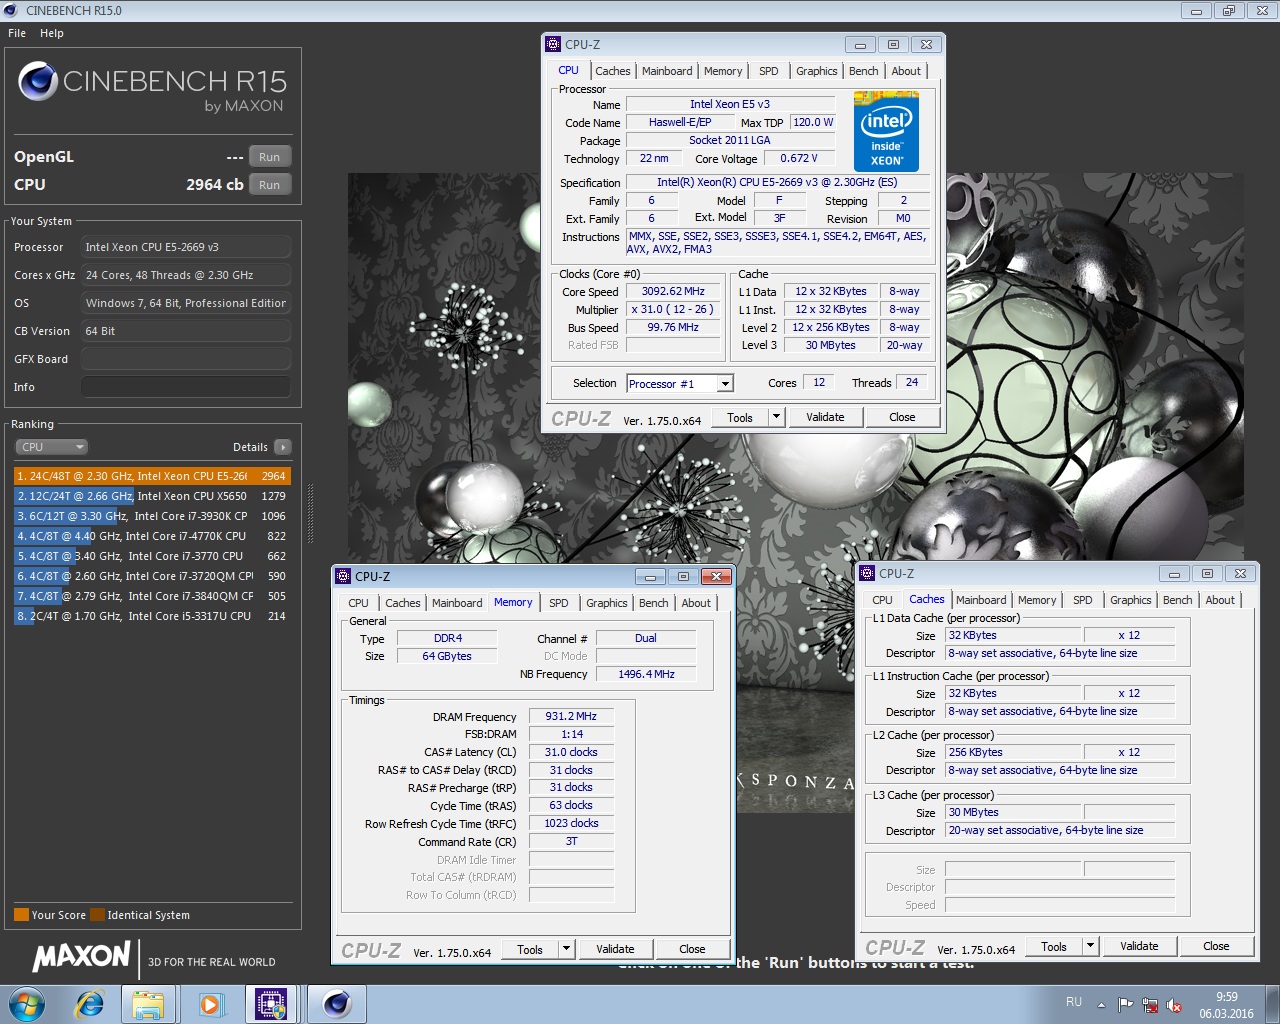
Task: Select ranking row Core i7-4770K
Action: (x=152, y=536)
